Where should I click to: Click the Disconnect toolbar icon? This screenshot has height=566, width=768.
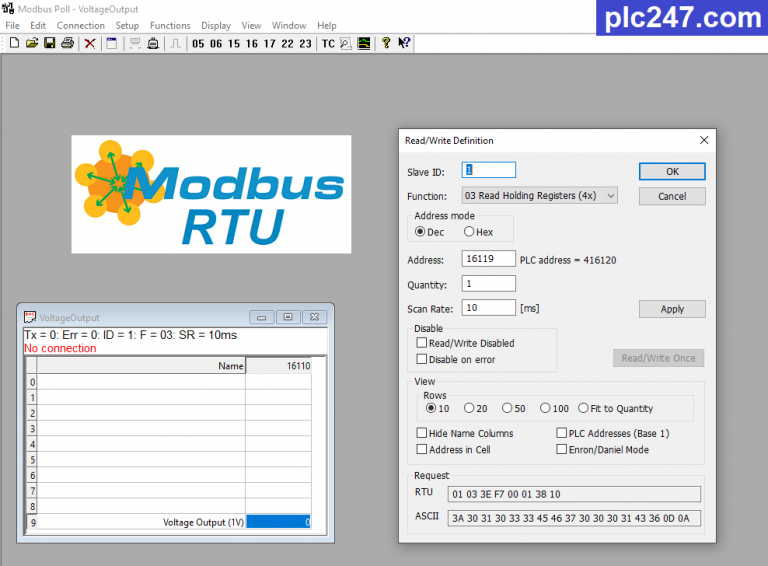point(153,43)
